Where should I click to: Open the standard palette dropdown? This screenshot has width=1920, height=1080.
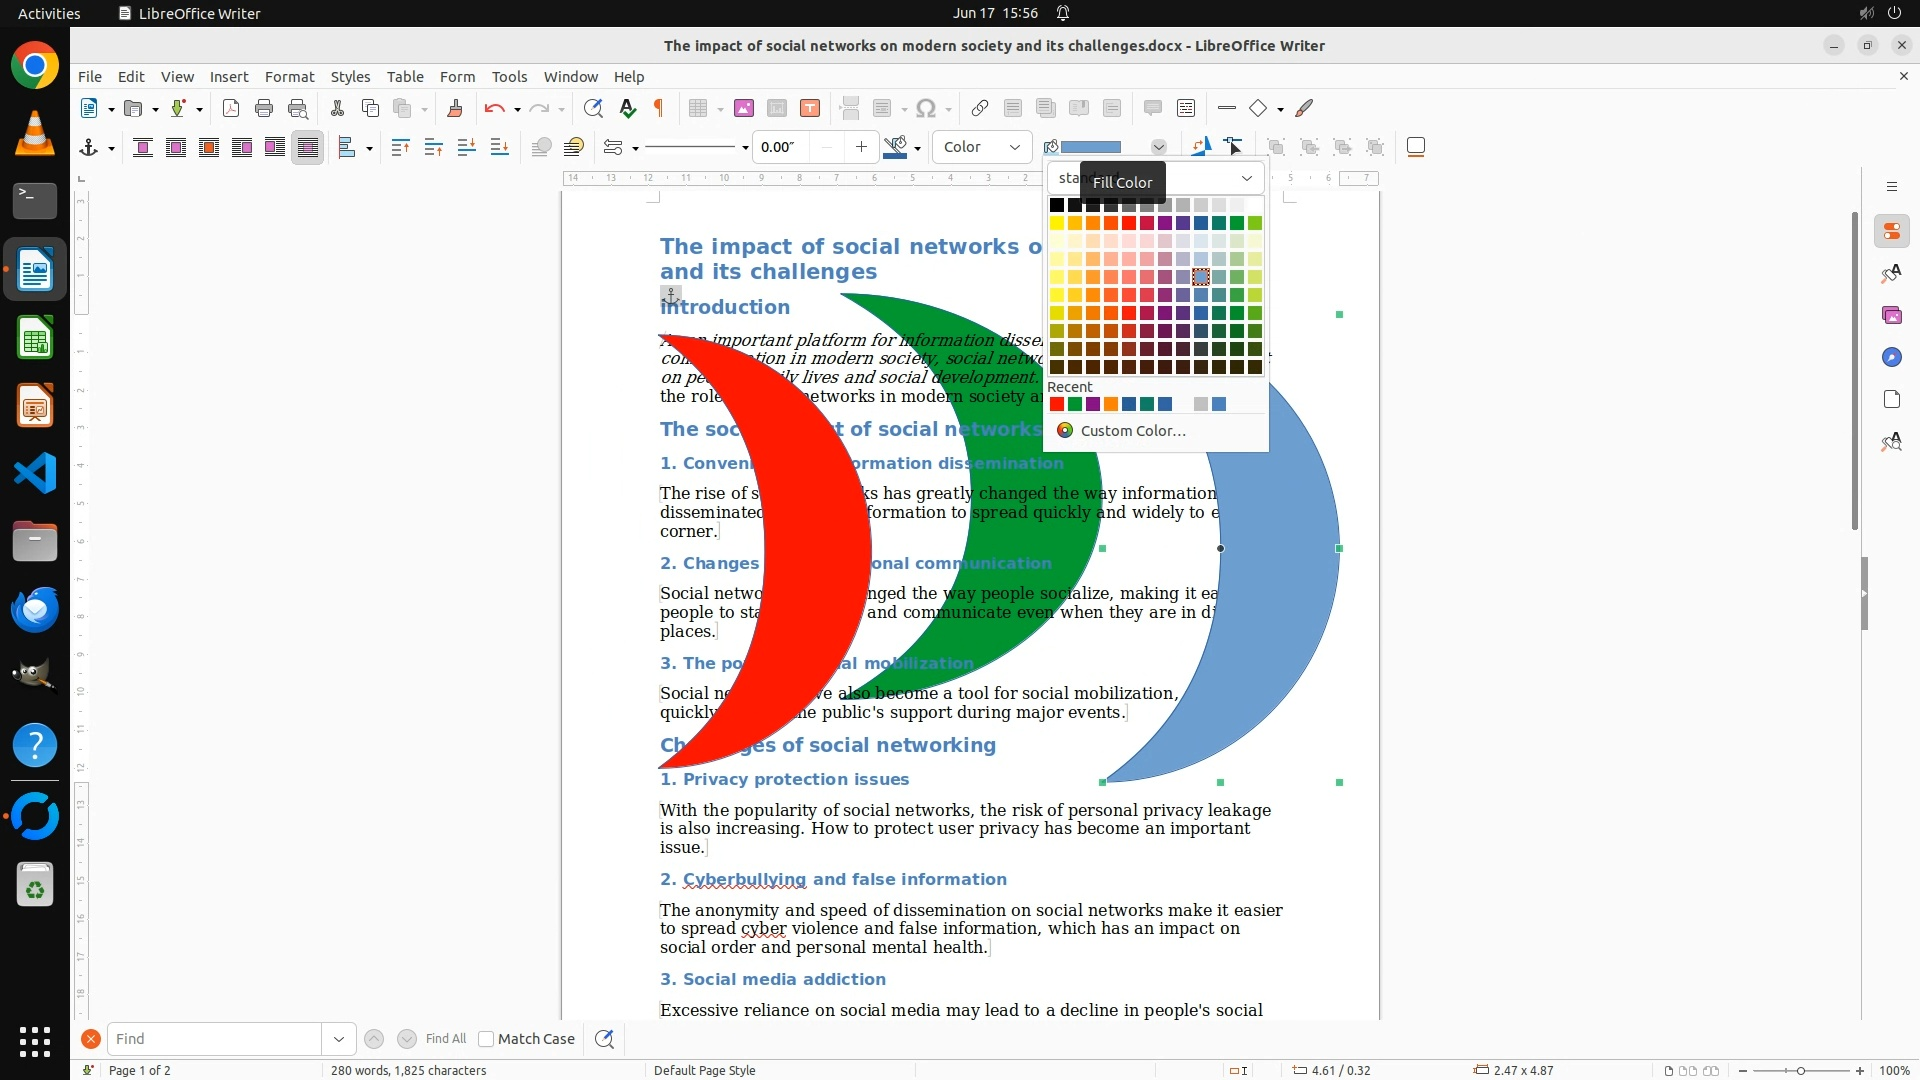1246,178
